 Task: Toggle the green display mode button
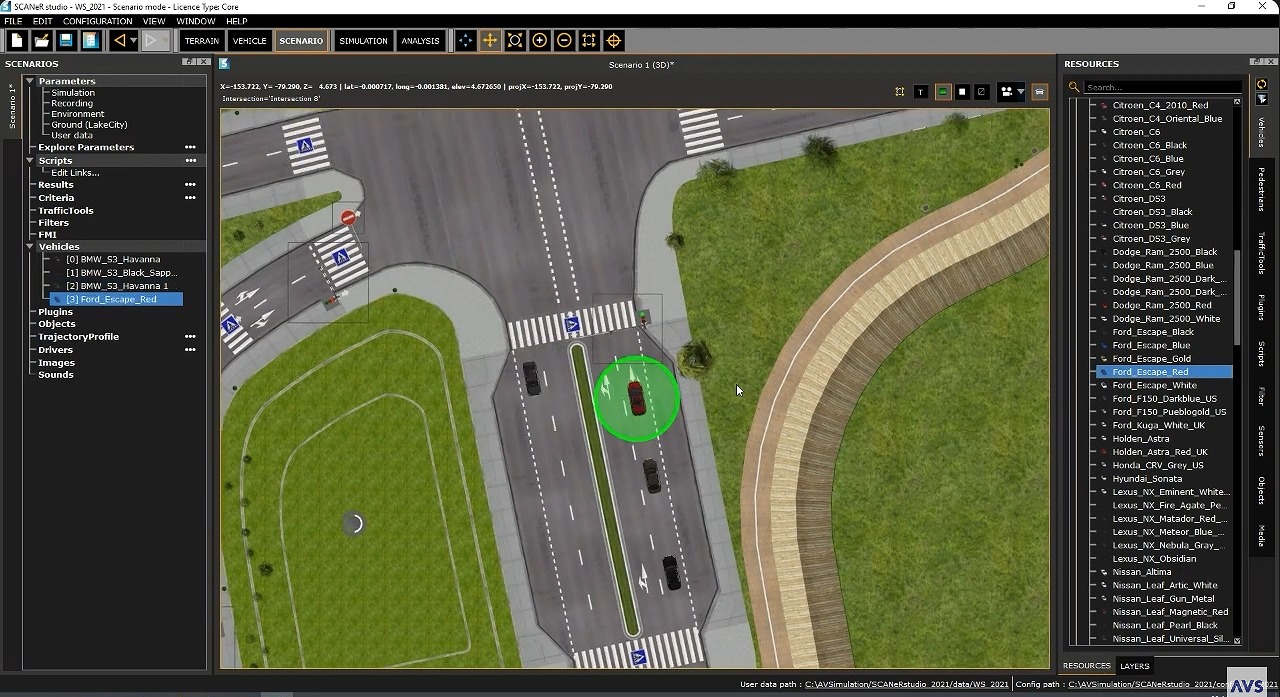point(943,92)
